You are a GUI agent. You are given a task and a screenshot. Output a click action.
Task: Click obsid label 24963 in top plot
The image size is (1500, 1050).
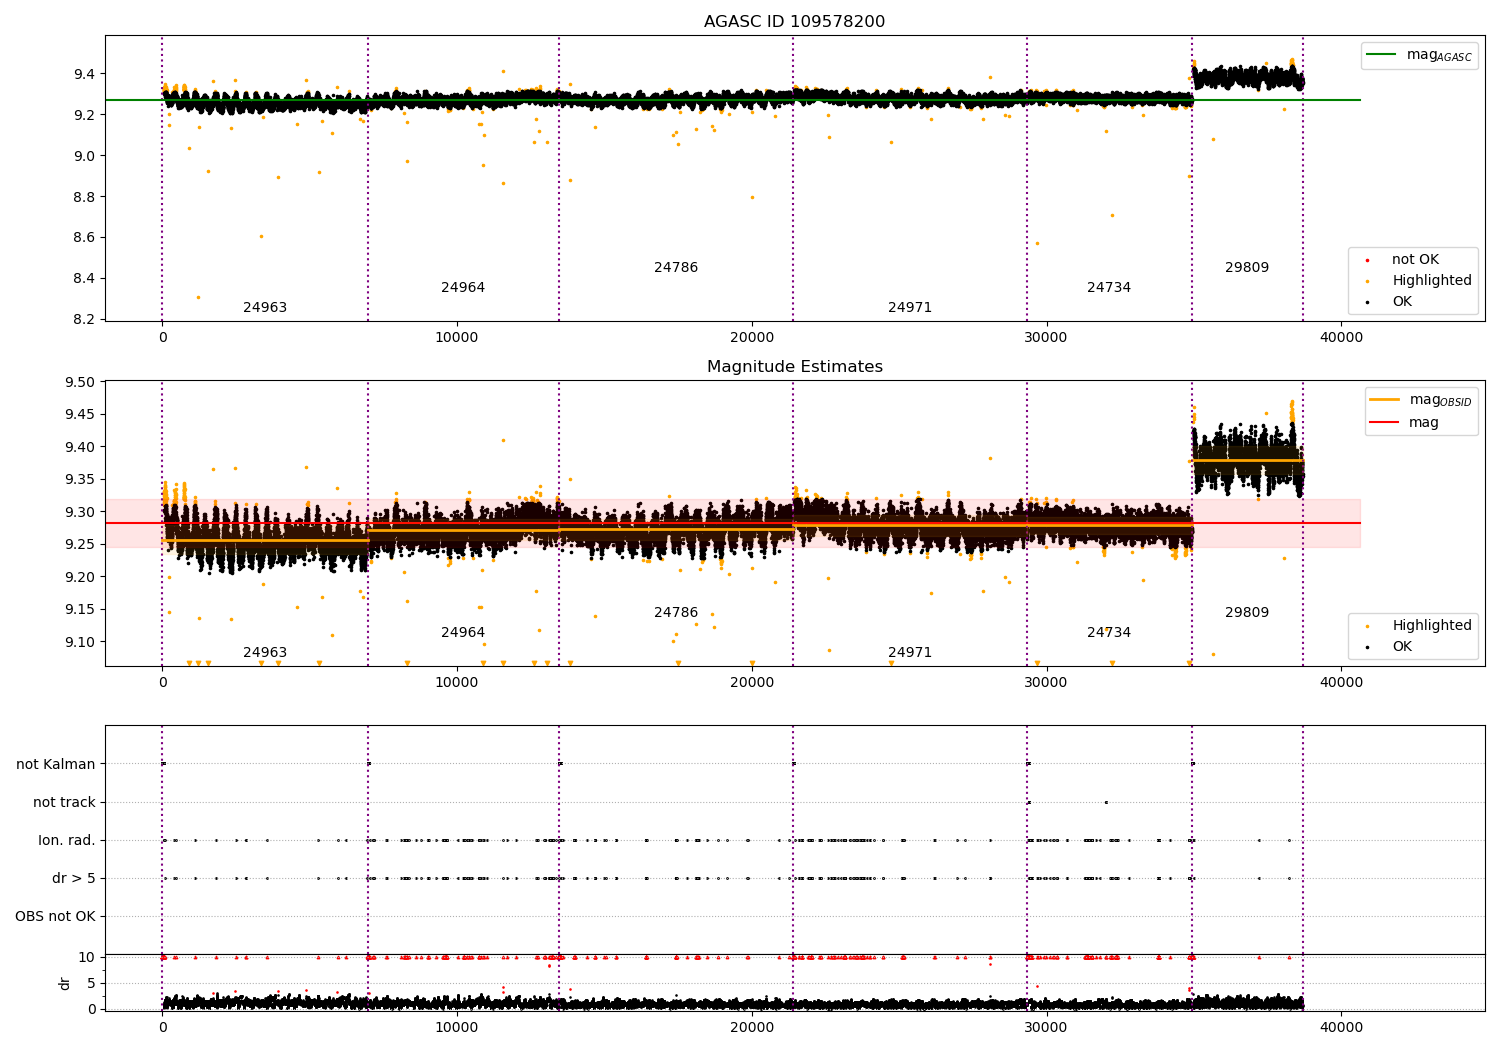(265, 308)
